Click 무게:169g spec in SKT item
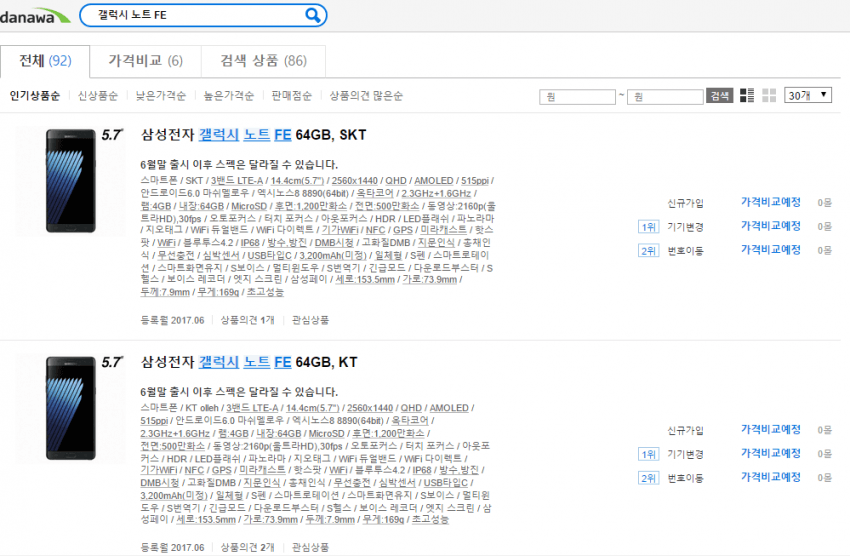 [218, 292]
